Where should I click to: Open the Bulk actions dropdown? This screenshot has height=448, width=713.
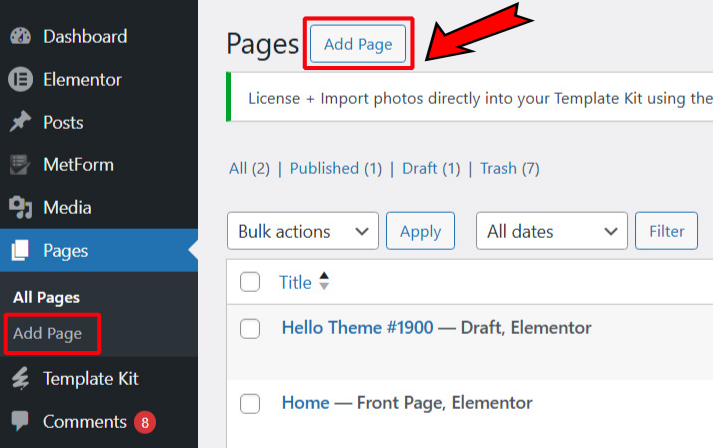pyautogui.click(x=303, y=231)
